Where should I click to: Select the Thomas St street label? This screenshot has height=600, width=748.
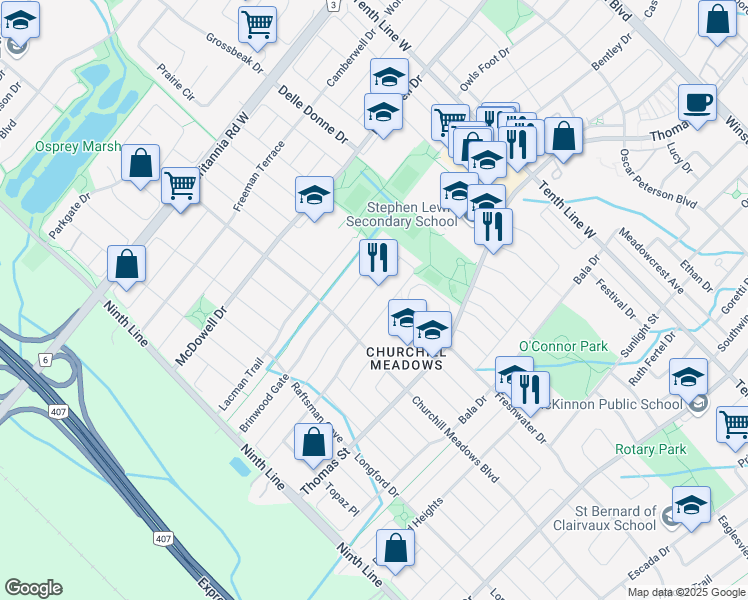click(325, 471)
